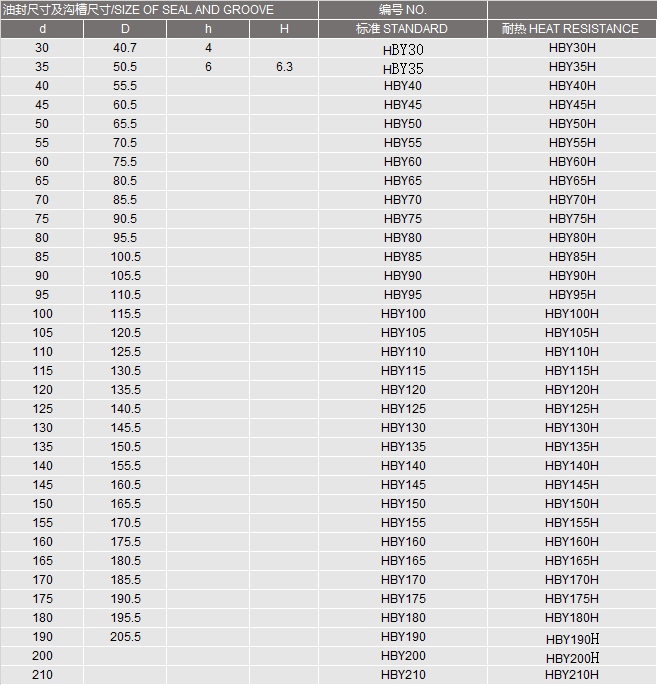Select standard code HBY180
The height and width of the screenshot is (685, 657).
click(x=403, y=618)
